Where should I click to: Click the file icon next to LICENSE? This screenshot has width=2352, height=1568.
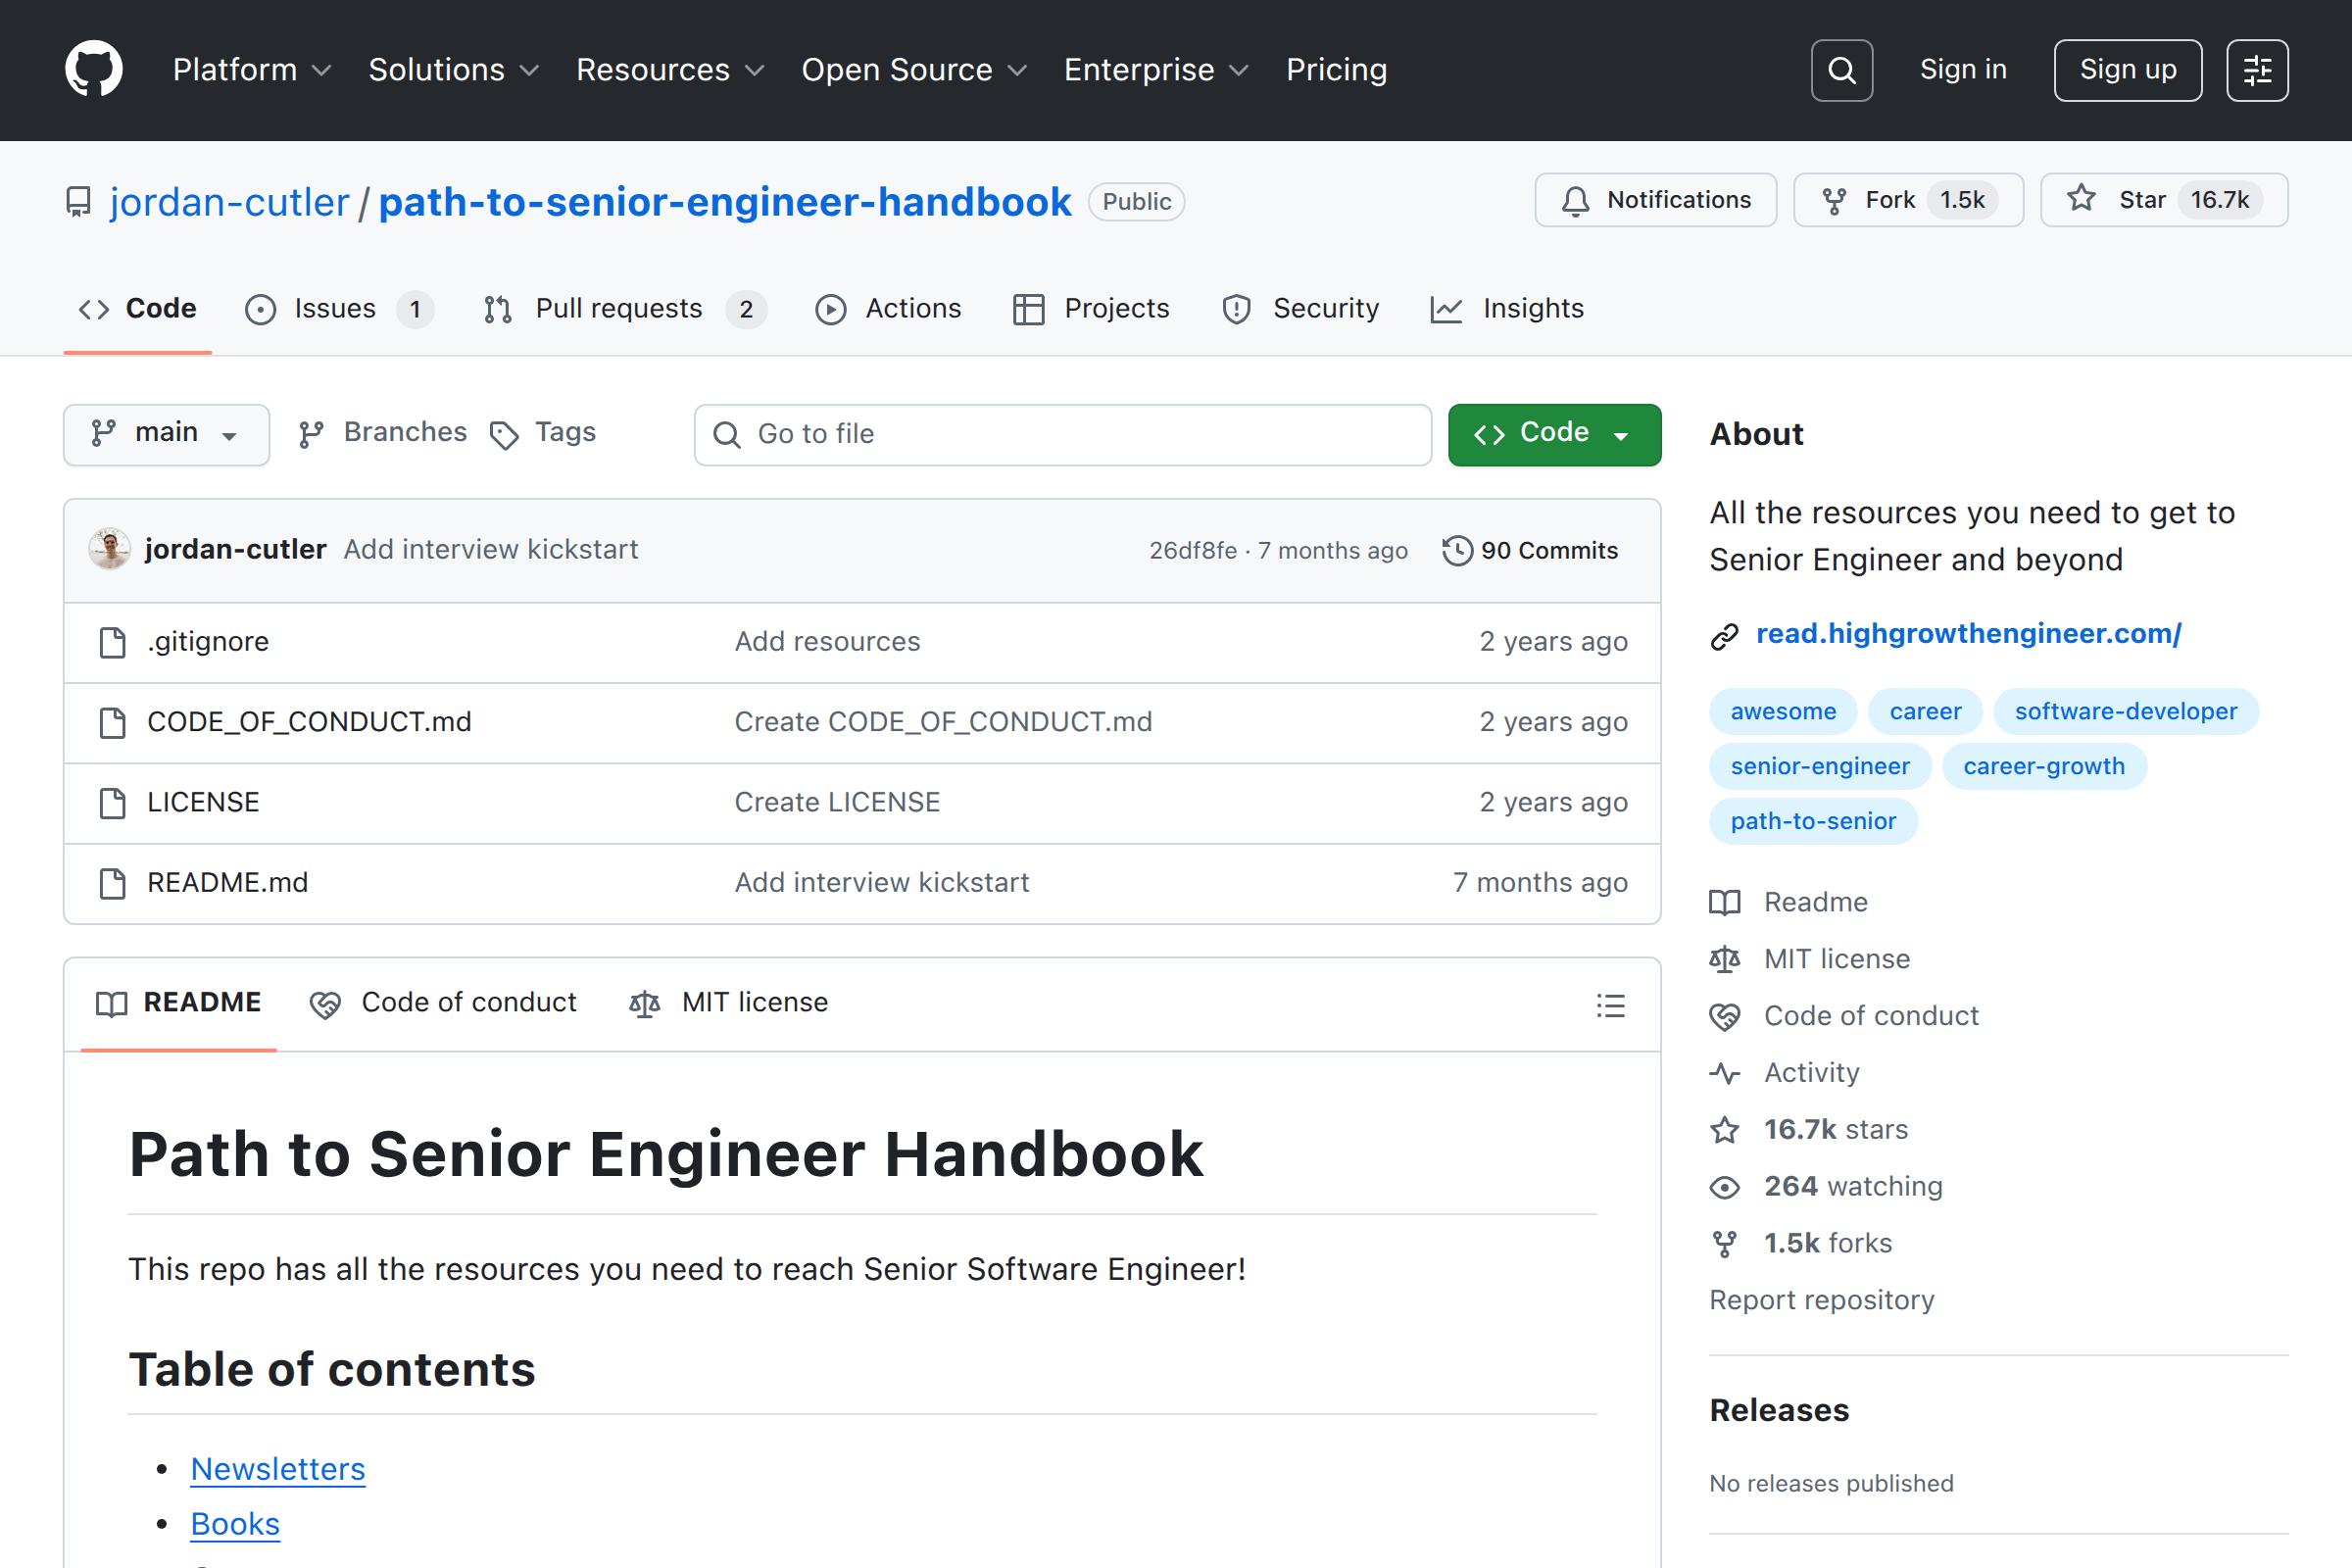113,803
